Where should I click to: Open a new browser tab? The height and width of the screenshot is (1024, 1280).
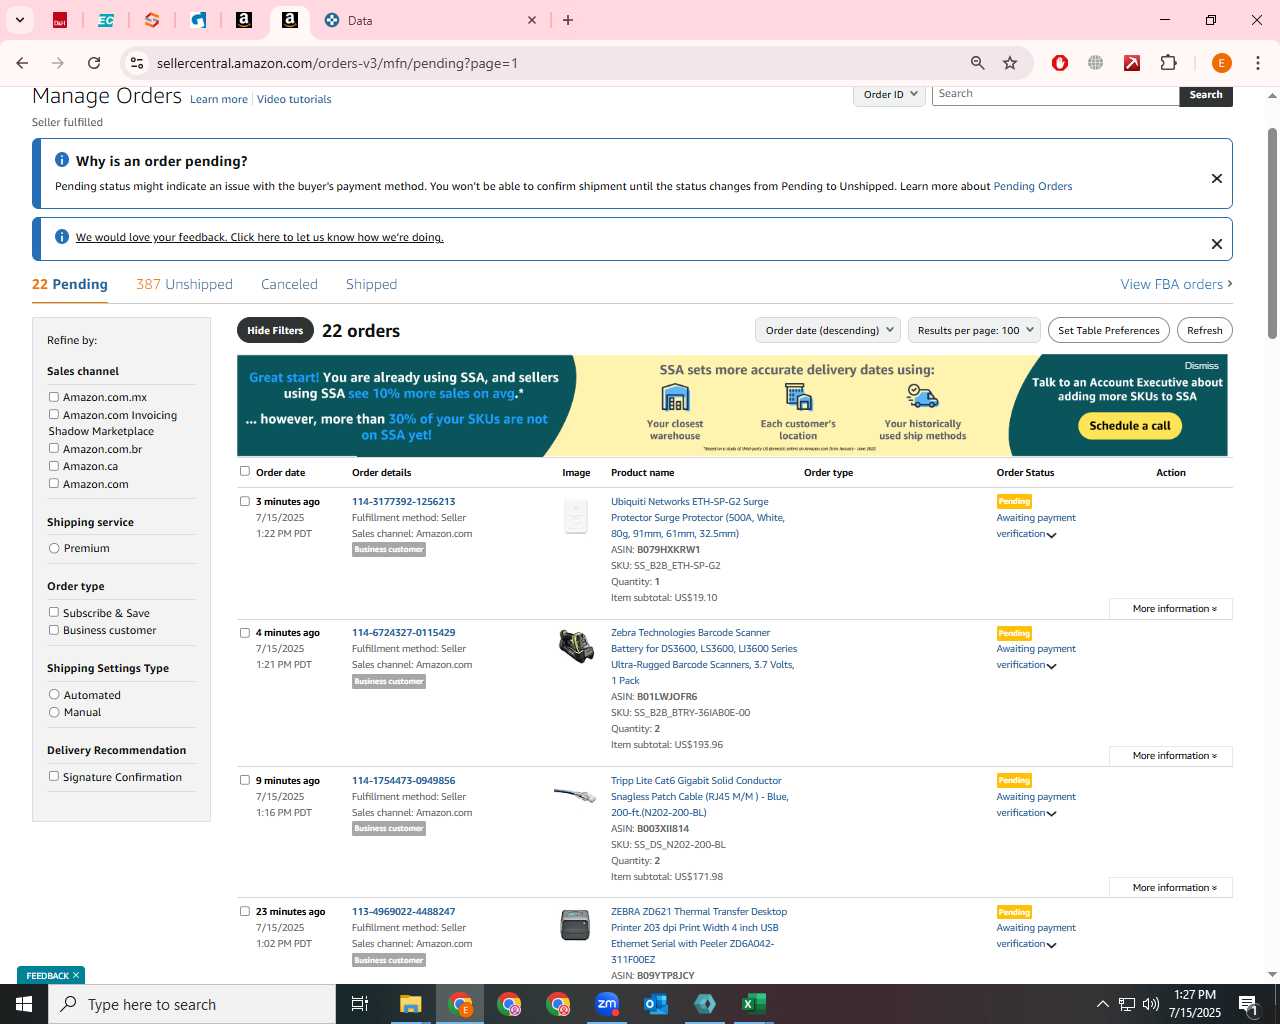[x=568, y=20]
